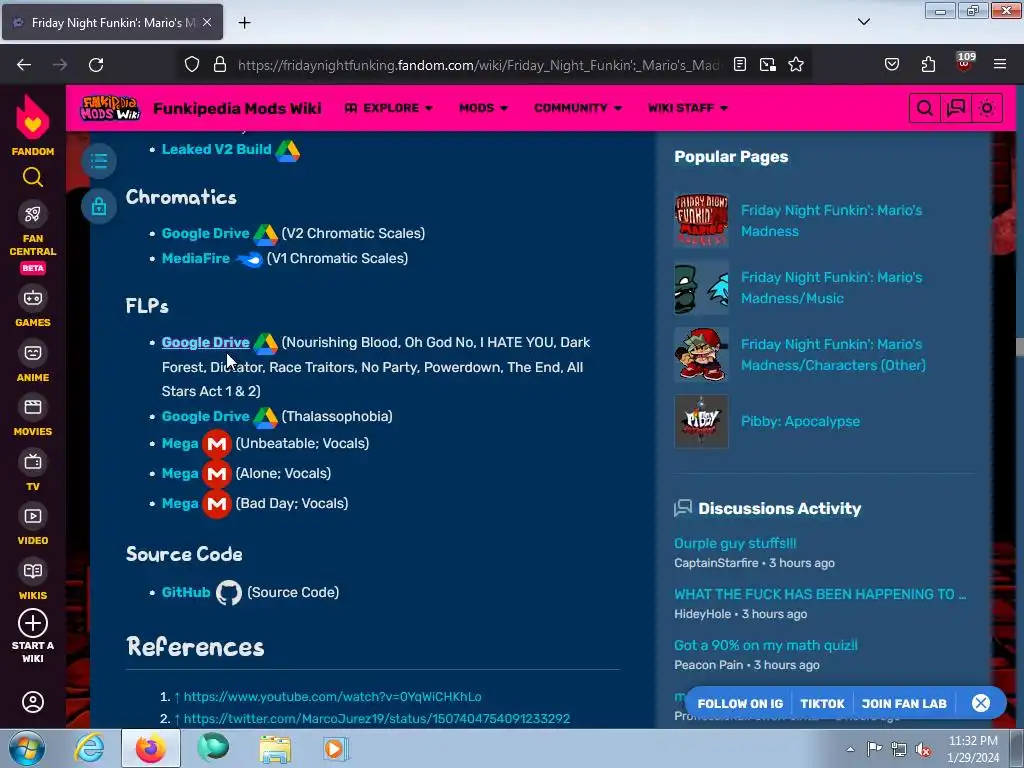Open Mega link for Alone vocals
Screen dimensions: 1024x768
180,473
